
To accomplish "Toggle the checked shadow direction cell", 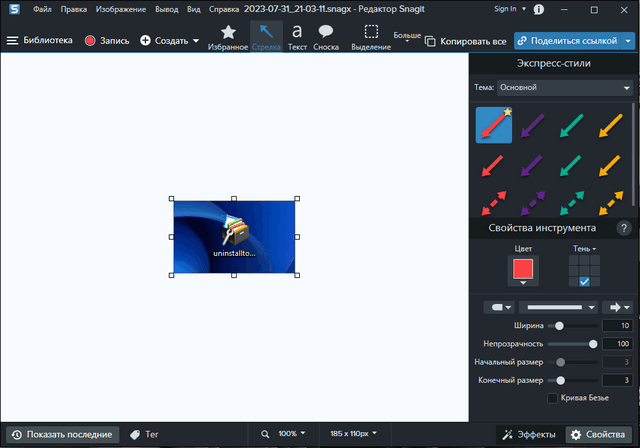I will [585, 281].
